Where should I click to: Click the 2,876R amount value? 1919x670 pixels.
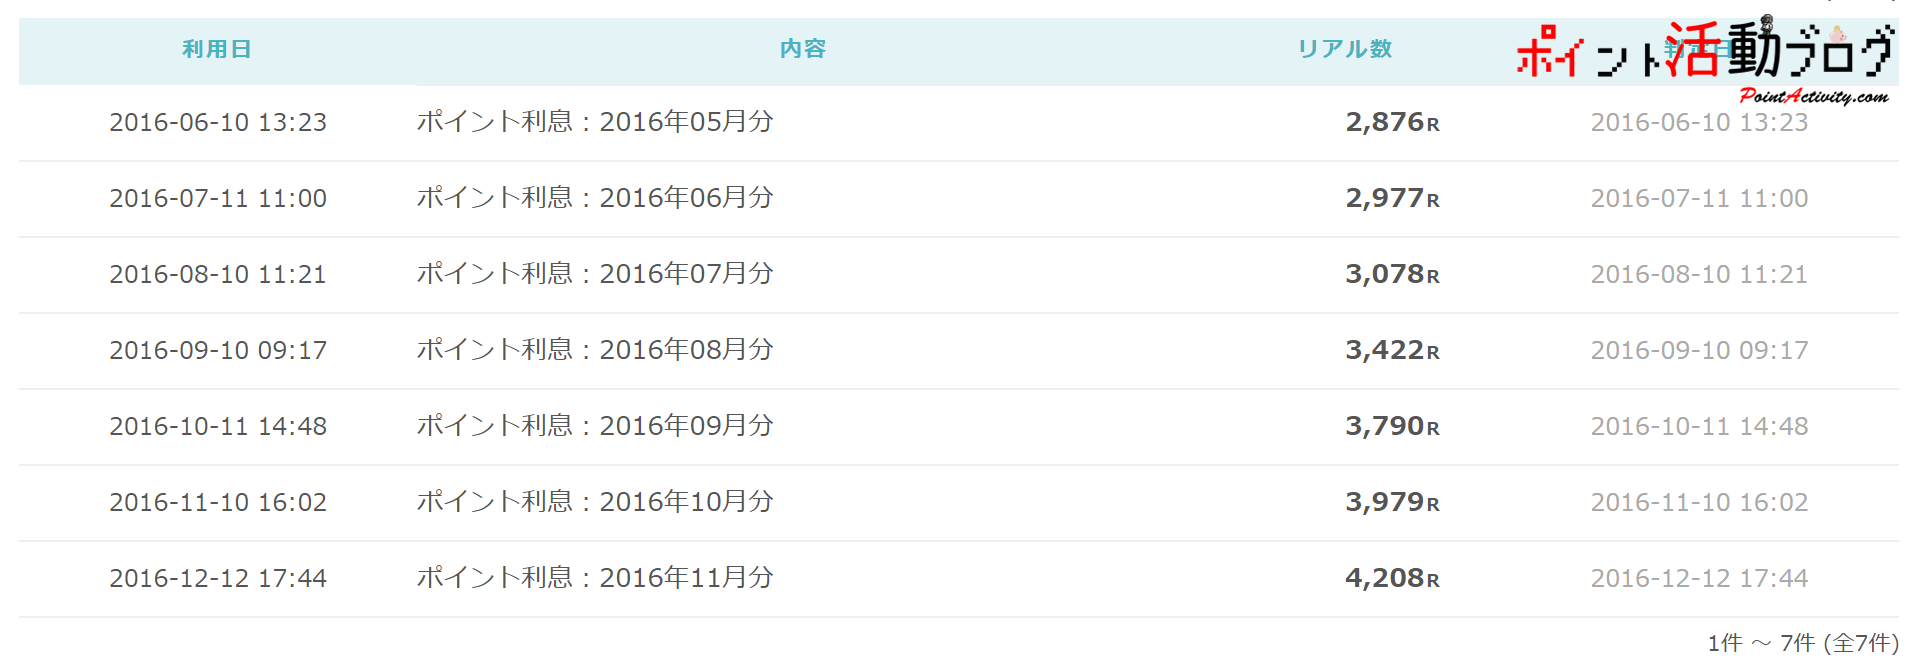point(1391,122)
